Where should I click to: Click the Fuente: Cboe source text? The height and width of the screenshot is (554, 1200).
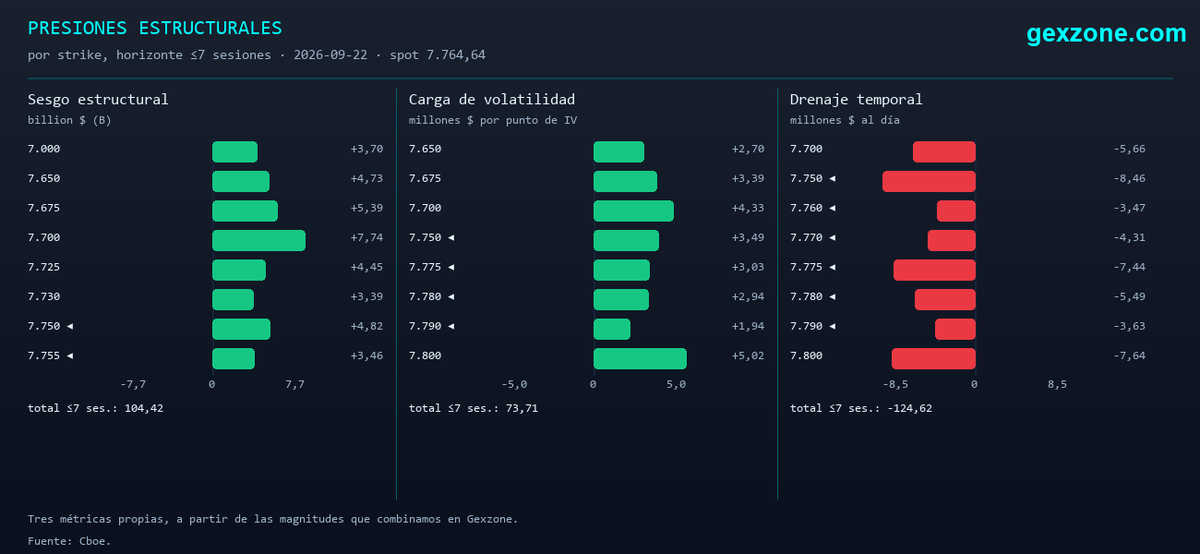pos(70,541)
